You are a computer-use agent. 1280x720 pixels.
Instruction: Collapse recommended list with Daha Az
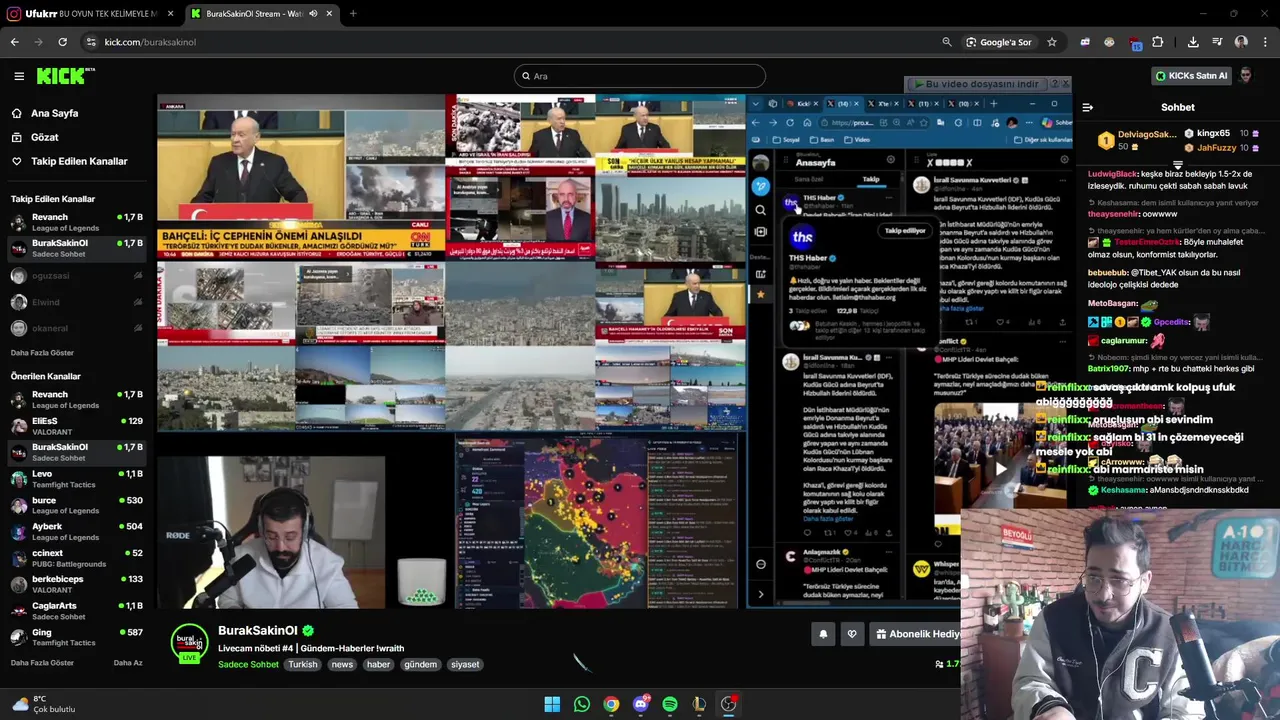click(x=128, y=663)
